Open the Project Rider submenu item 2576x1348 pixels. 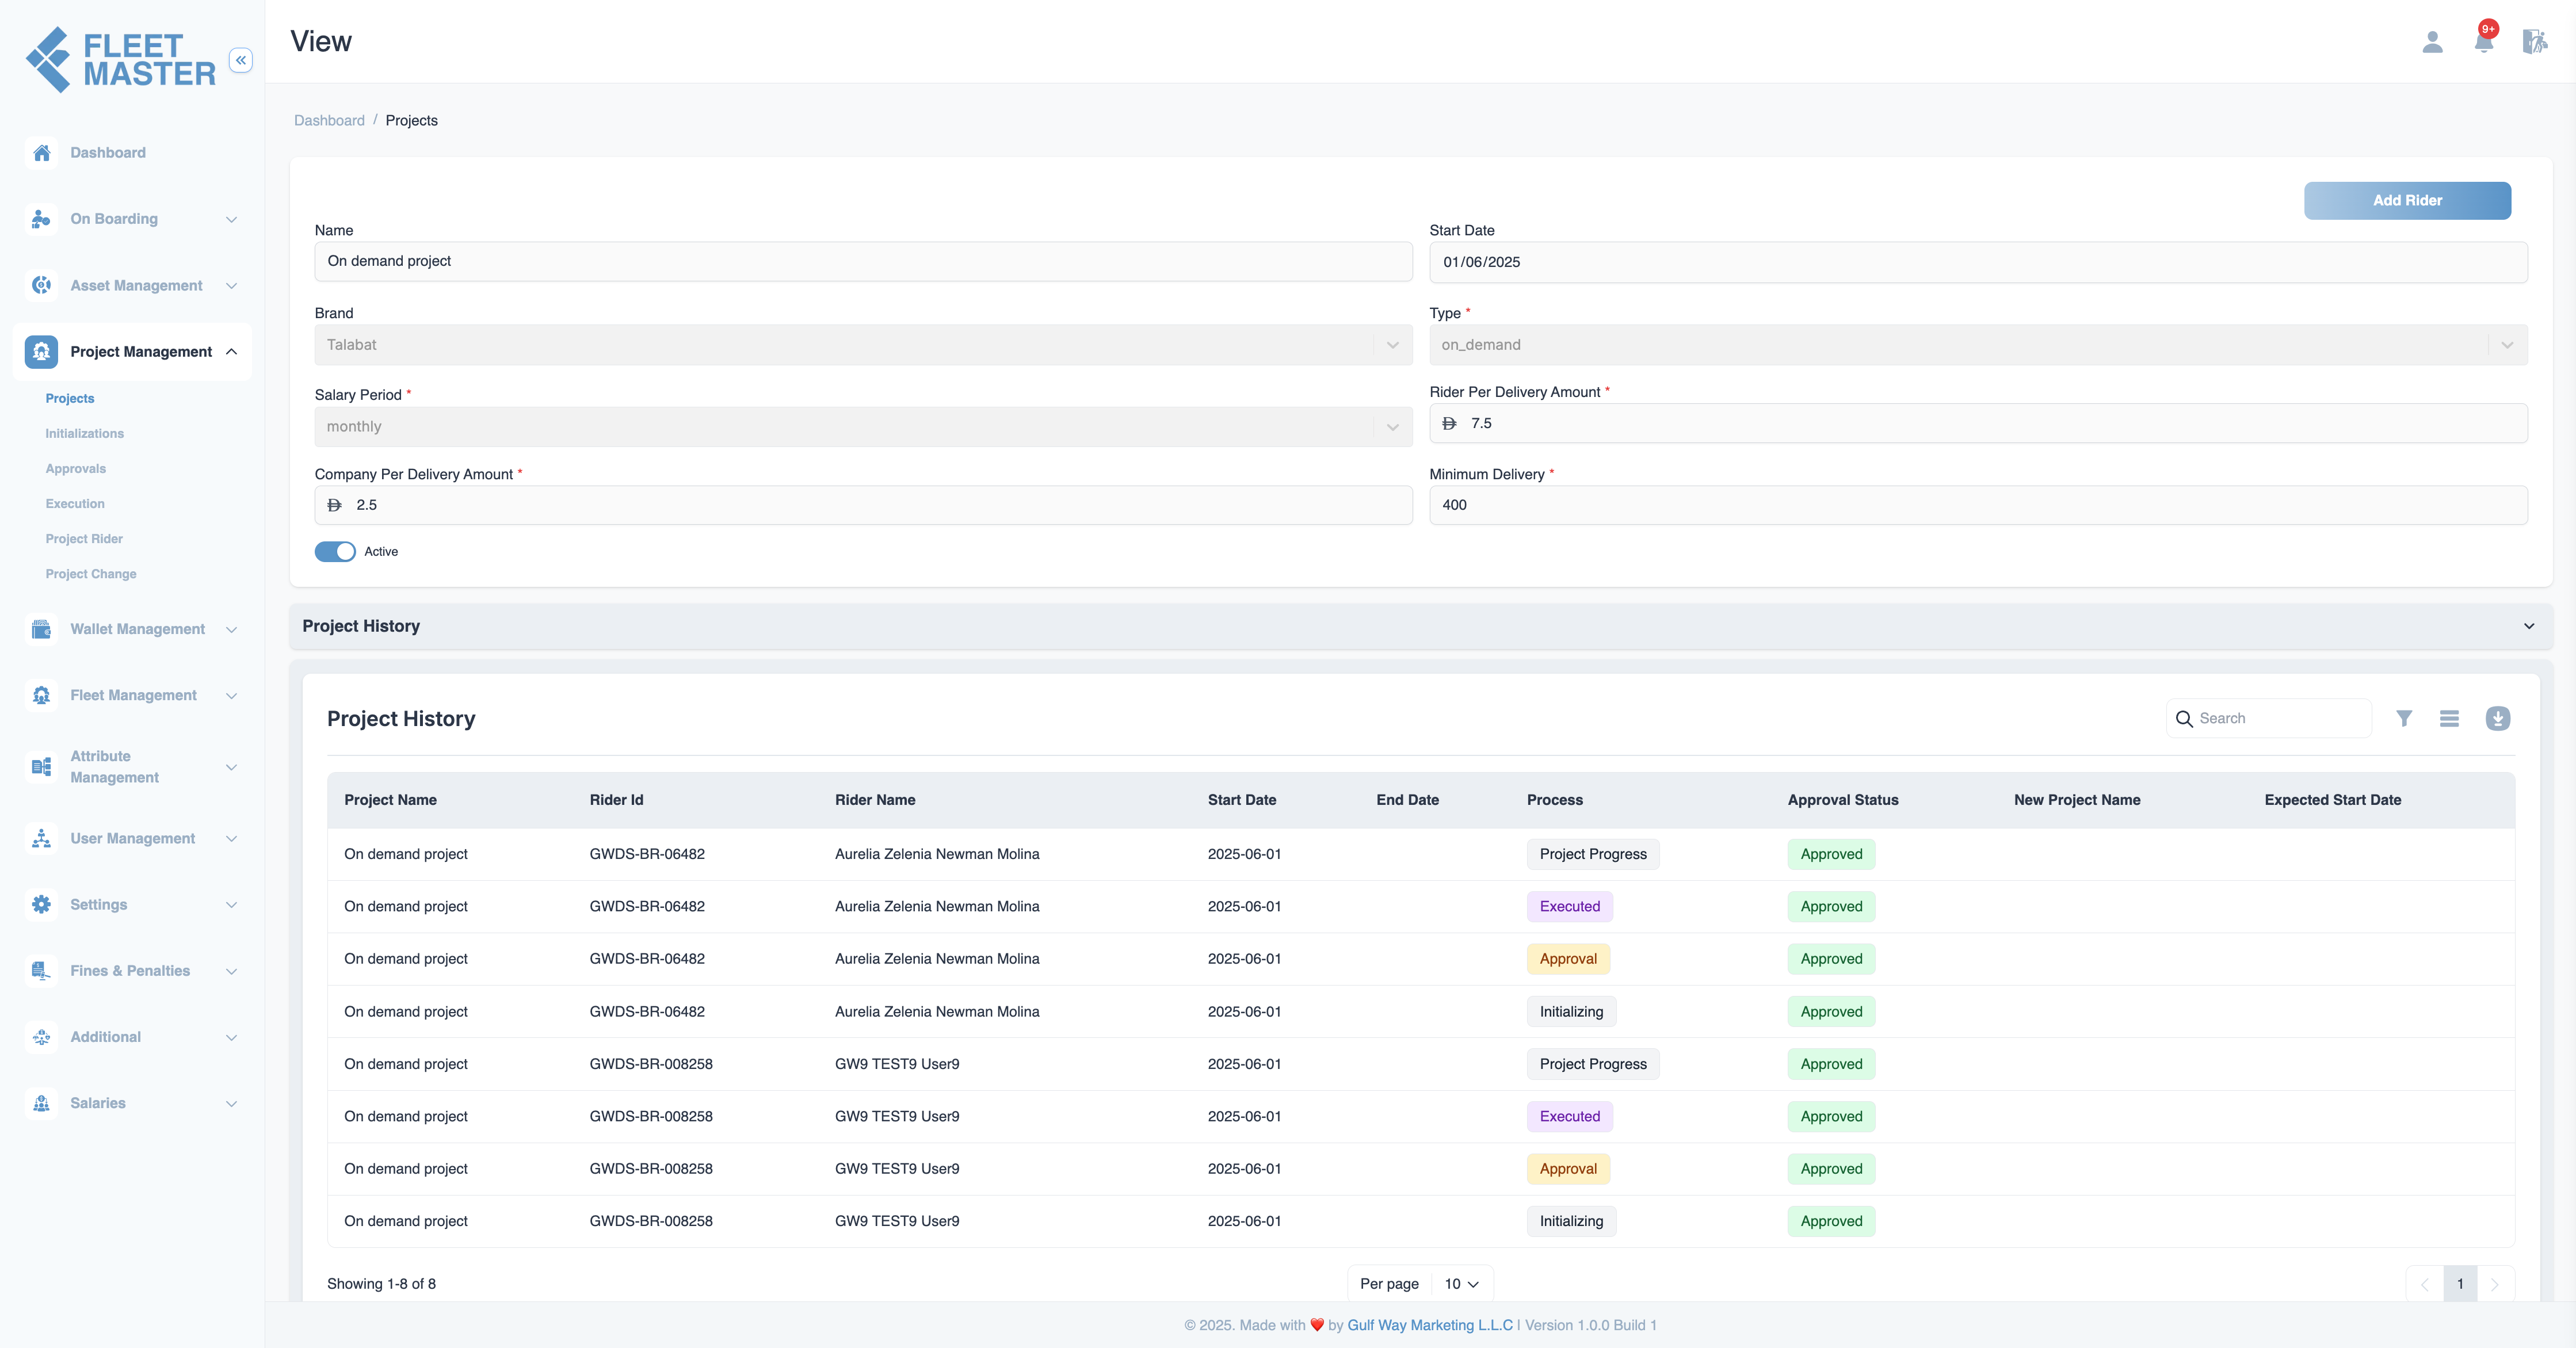84,538
